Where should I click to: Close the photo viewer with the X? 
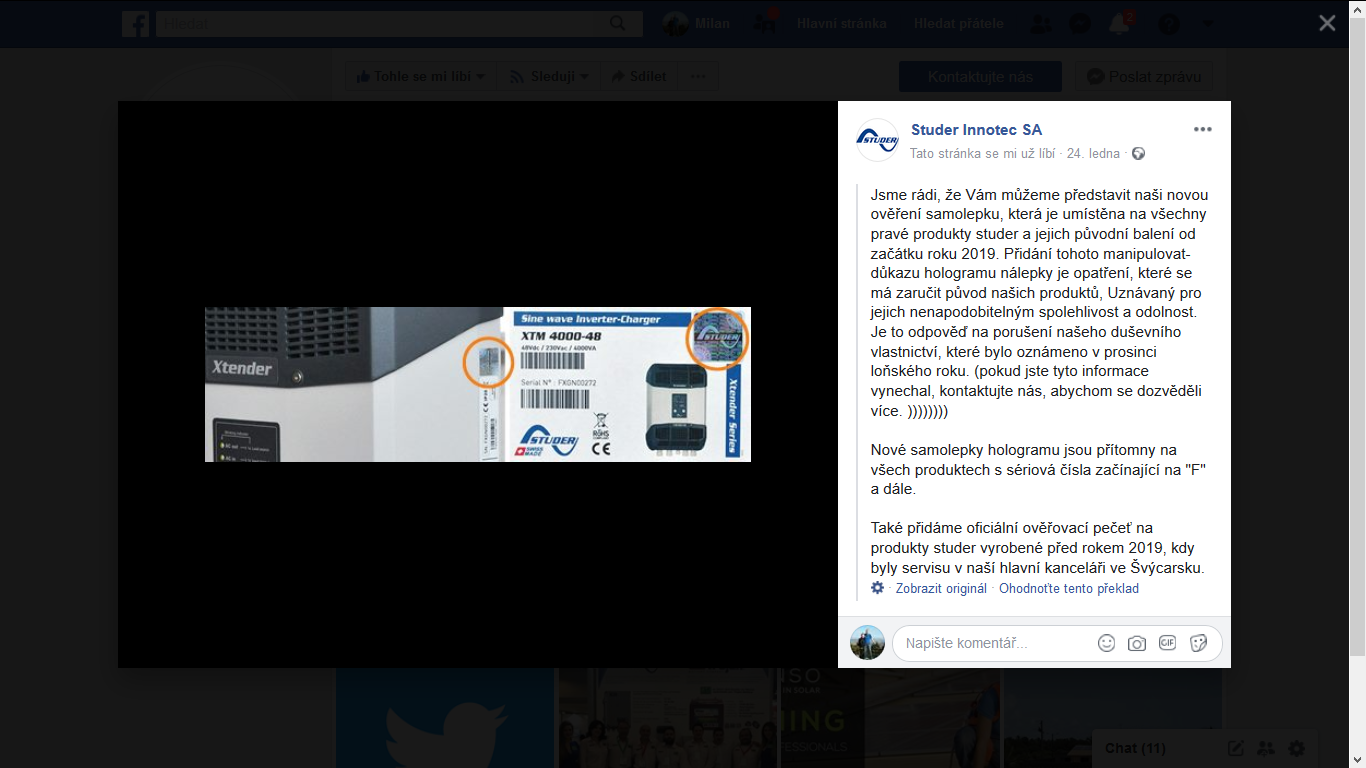[1327, 23]
